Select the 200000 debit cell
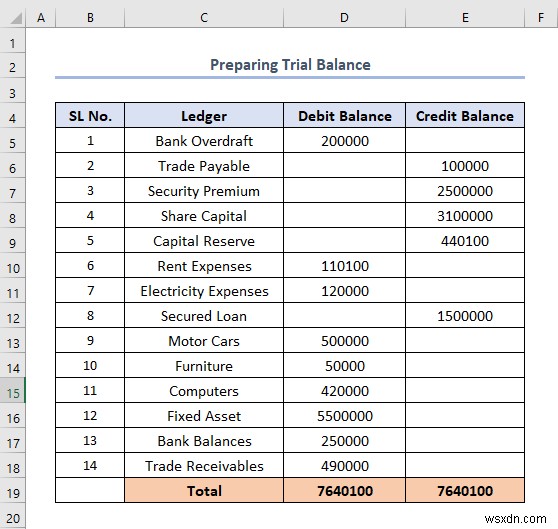Viewport: 558px width, 529px height. click(x=344, y=141)
